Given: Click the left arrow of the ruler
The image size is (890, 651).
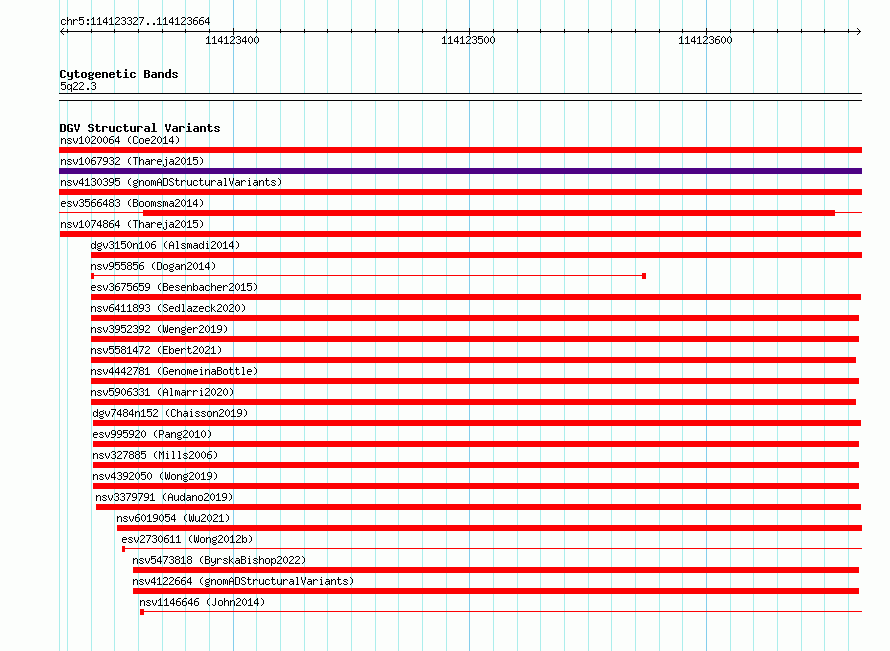Looking at the screenshot, I should tap(63, 31).
